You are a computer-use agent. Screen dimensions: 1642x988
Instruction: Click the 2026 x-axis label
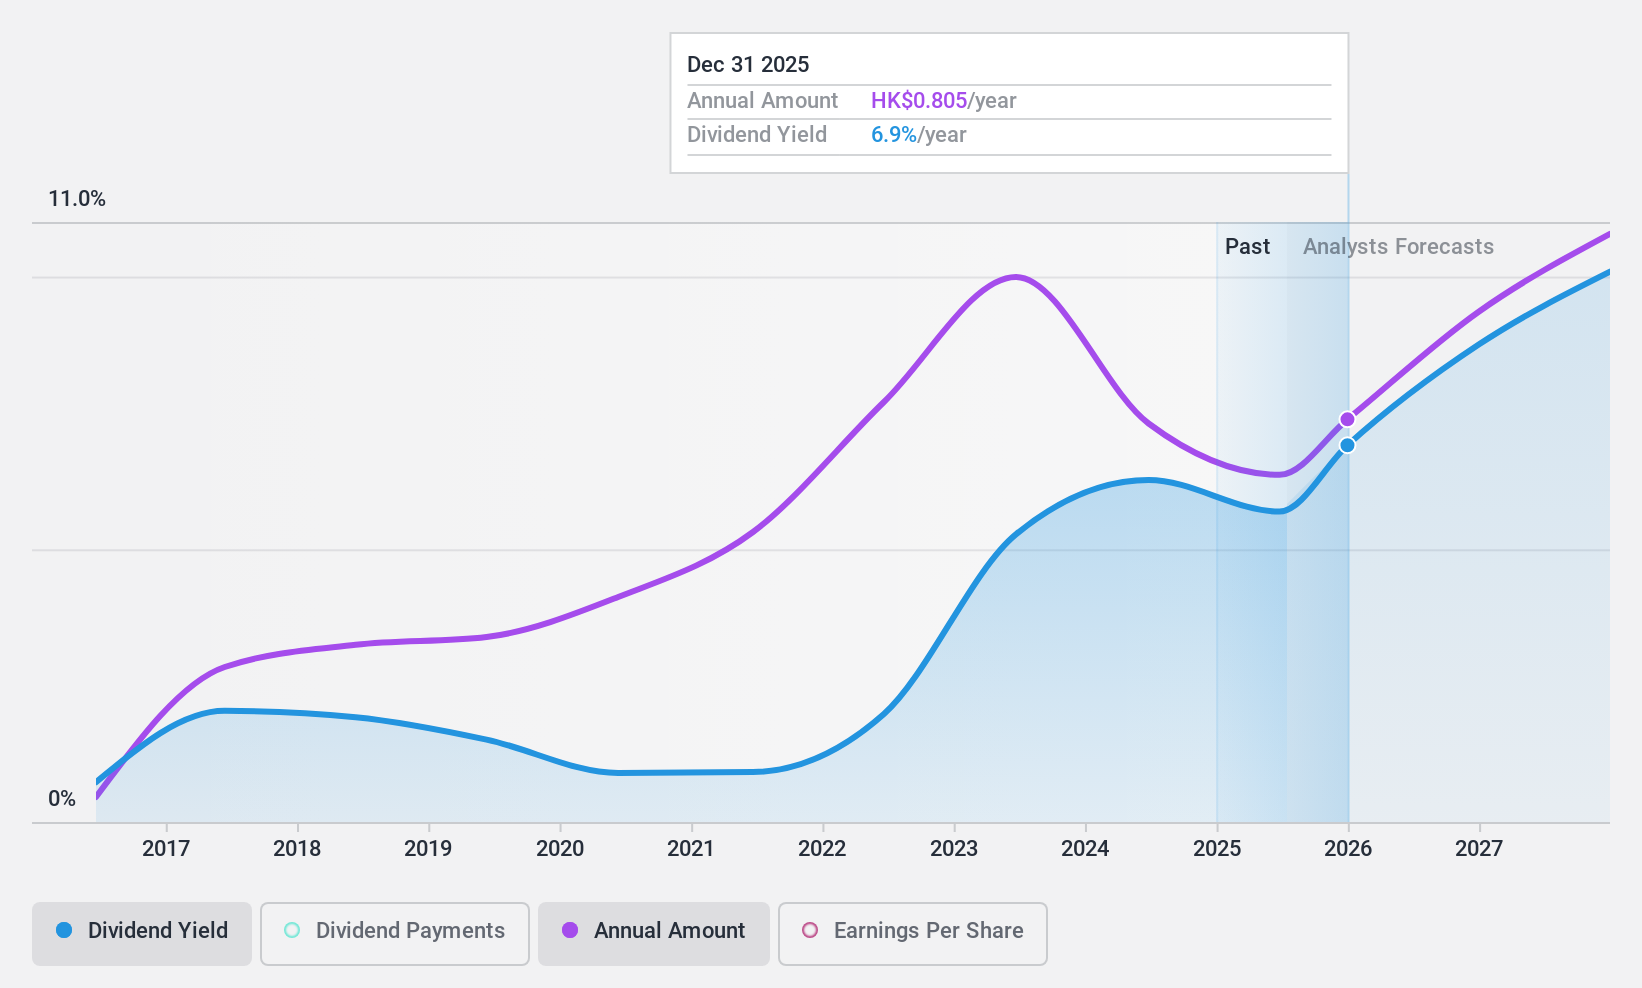tap(1348, 849)
